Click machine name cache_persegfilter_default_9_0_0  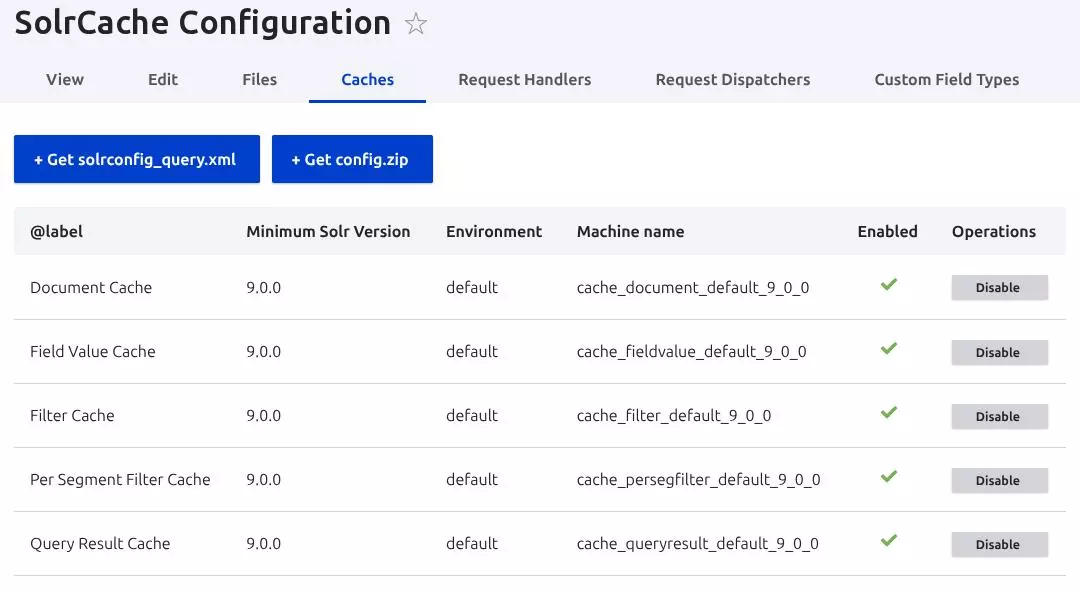(x=698, y=480)
